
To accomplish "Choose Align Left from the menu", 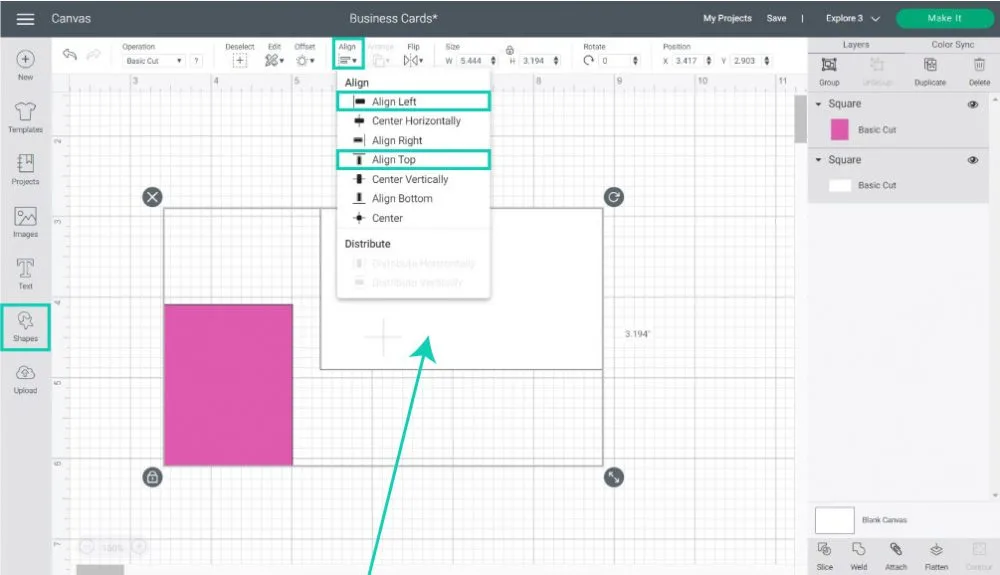I will (394, 102).
